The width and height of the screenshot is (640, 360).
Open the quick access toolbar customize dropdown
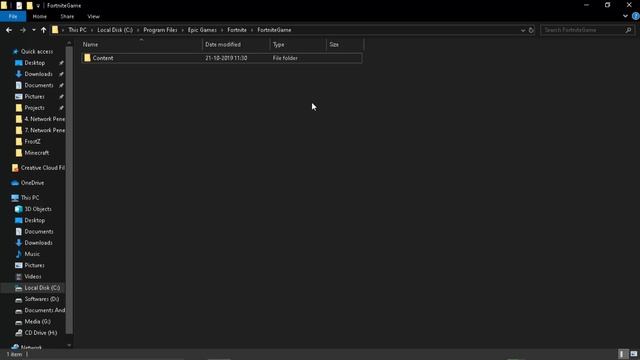pyautogui.click(x=38, y=6)
